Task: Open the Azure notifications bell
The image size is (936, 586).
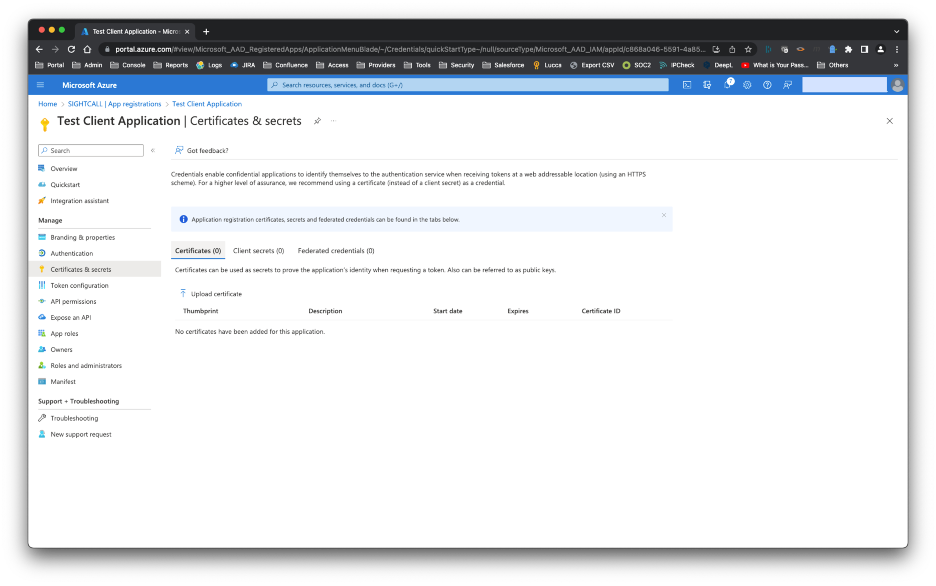Action: 728,84
